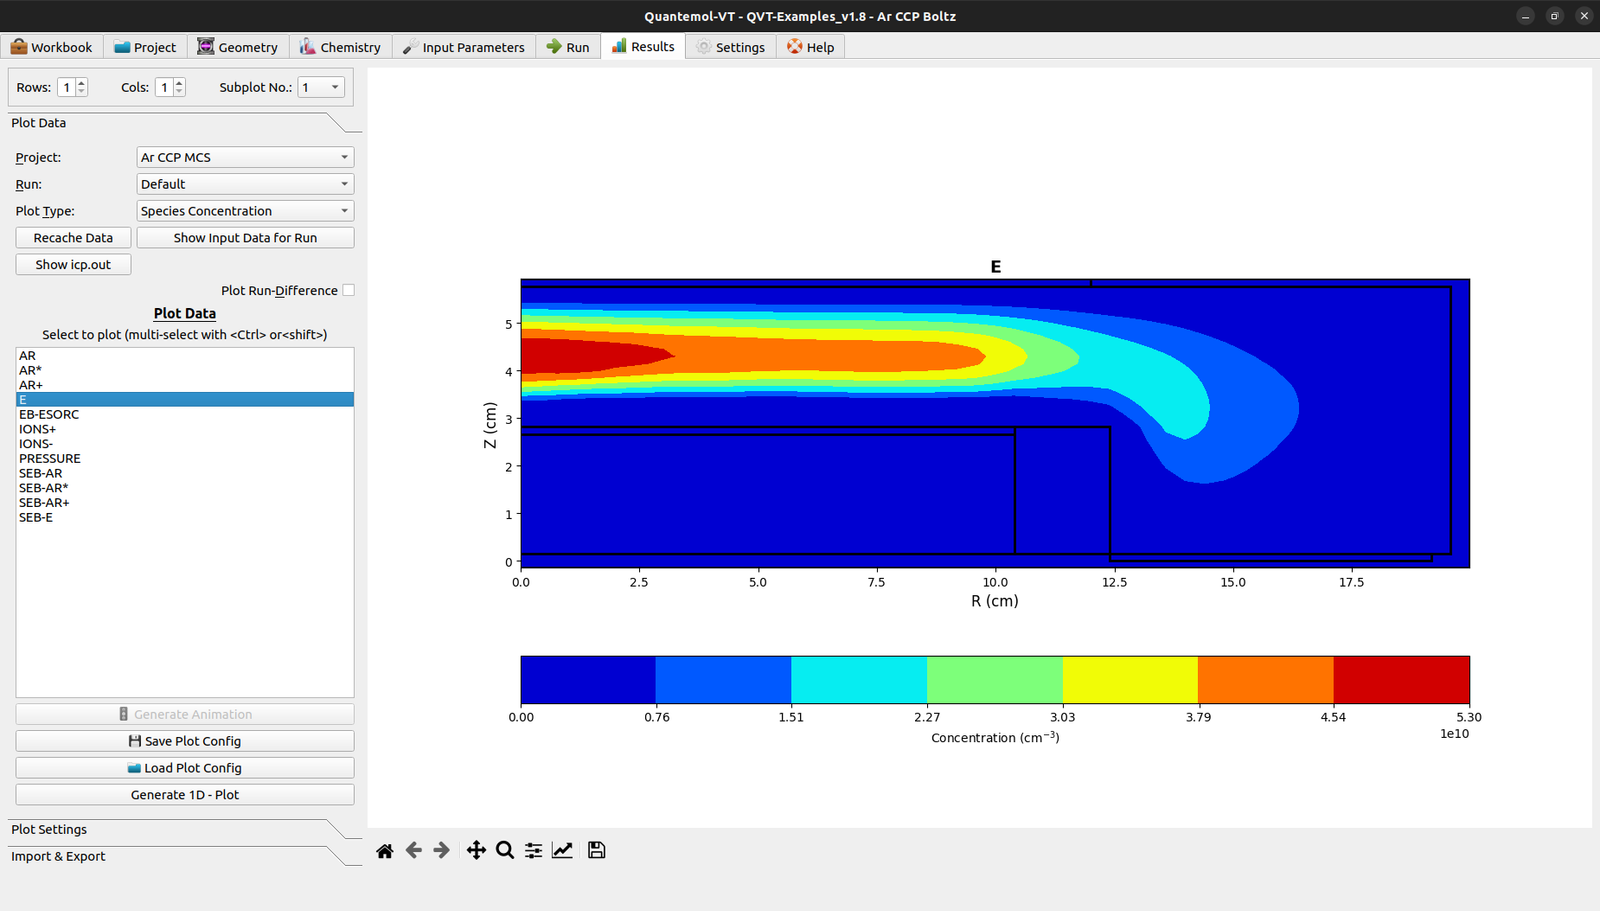The width and height of the screenshot is (1600, 911).
Task: Click the Generate 1D - Plot button
Action: (185, 795)
